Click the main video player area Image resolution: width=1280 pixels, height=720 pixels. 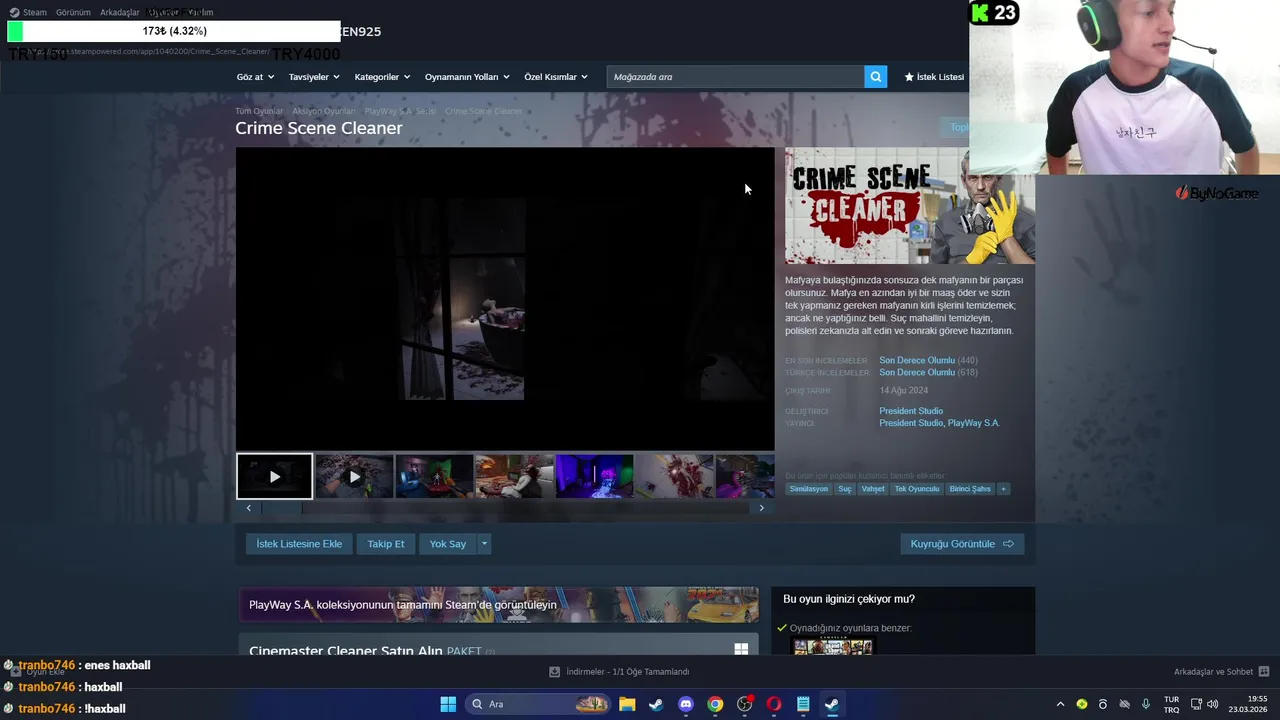[505, 299]
